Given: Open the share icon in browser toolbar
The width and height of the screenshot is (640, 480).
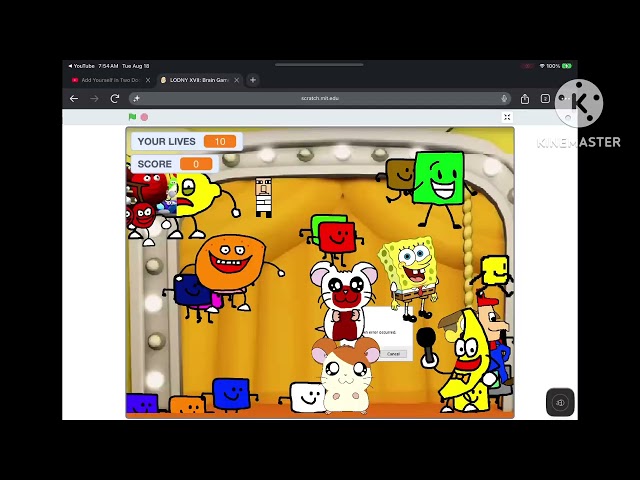Looking at the screenshot, I should (525, 98).
